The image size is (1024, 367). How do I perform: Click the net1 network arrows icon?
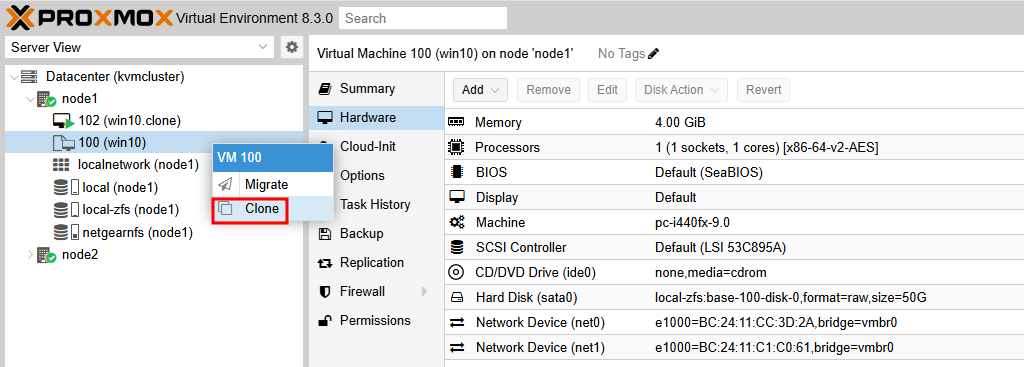coord(456,347)
